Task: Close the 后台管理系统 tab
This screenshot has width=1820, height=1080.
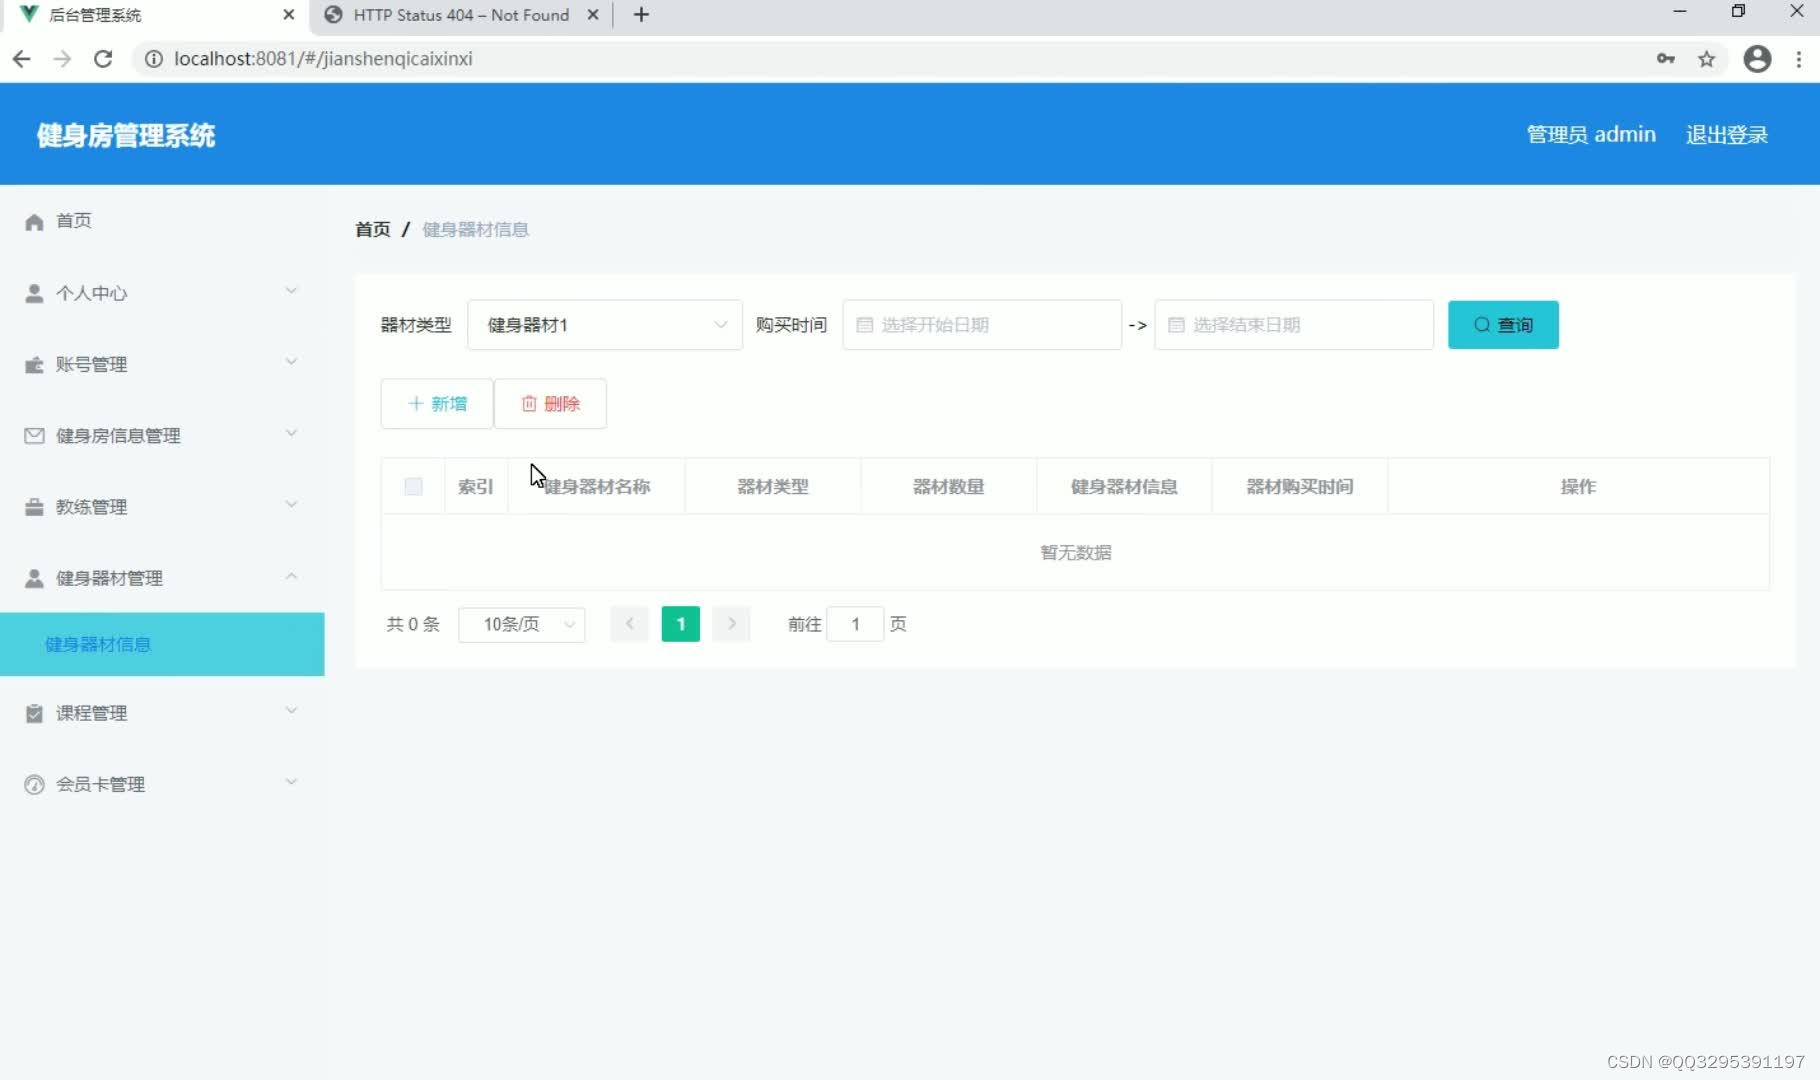Action: (x=288, y=15)
